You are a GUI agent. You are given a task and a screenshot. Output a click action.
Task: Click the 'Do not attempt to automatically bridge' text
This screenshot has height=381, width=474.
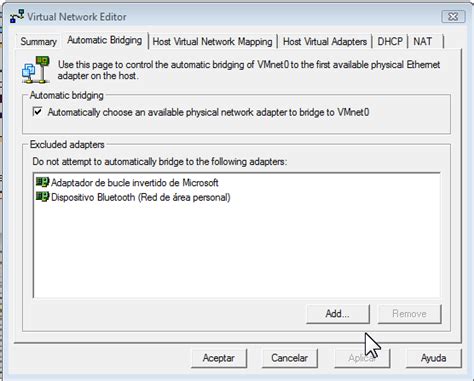[160, 162]
